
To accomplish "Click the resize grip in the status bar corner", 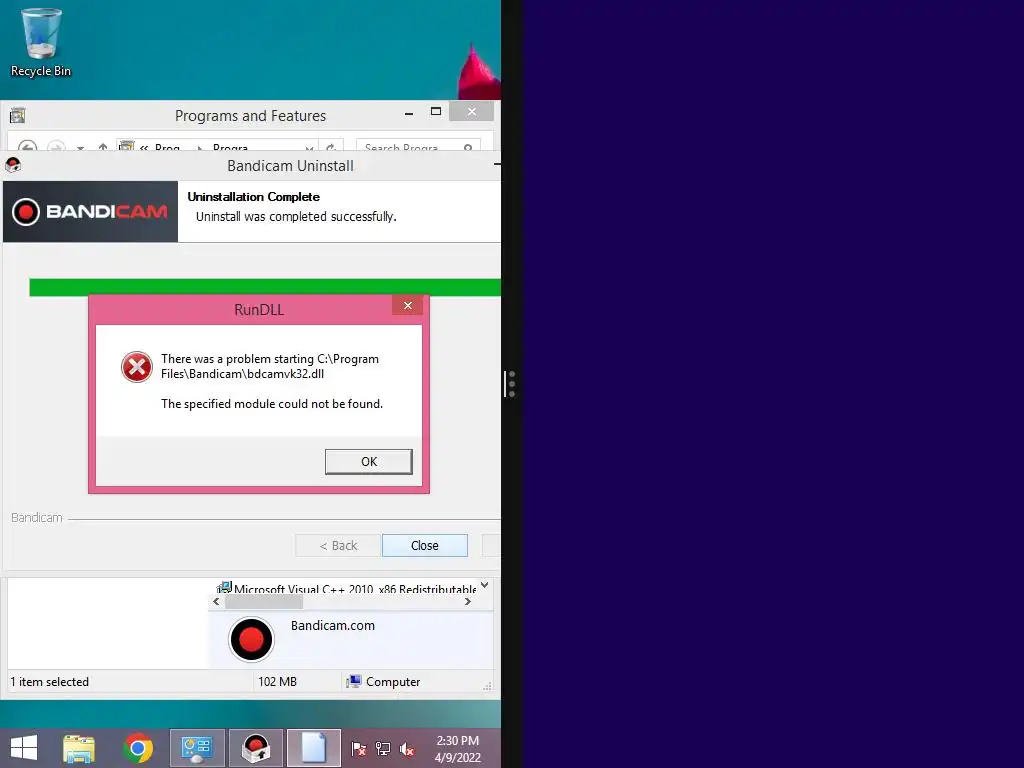I will (x=487, y=686).
